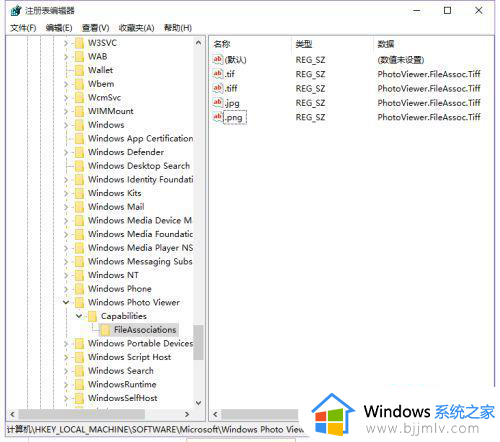500x442 pixels.
Task: Click the WIMMount folder icon
Action: [x=79, y=111]
